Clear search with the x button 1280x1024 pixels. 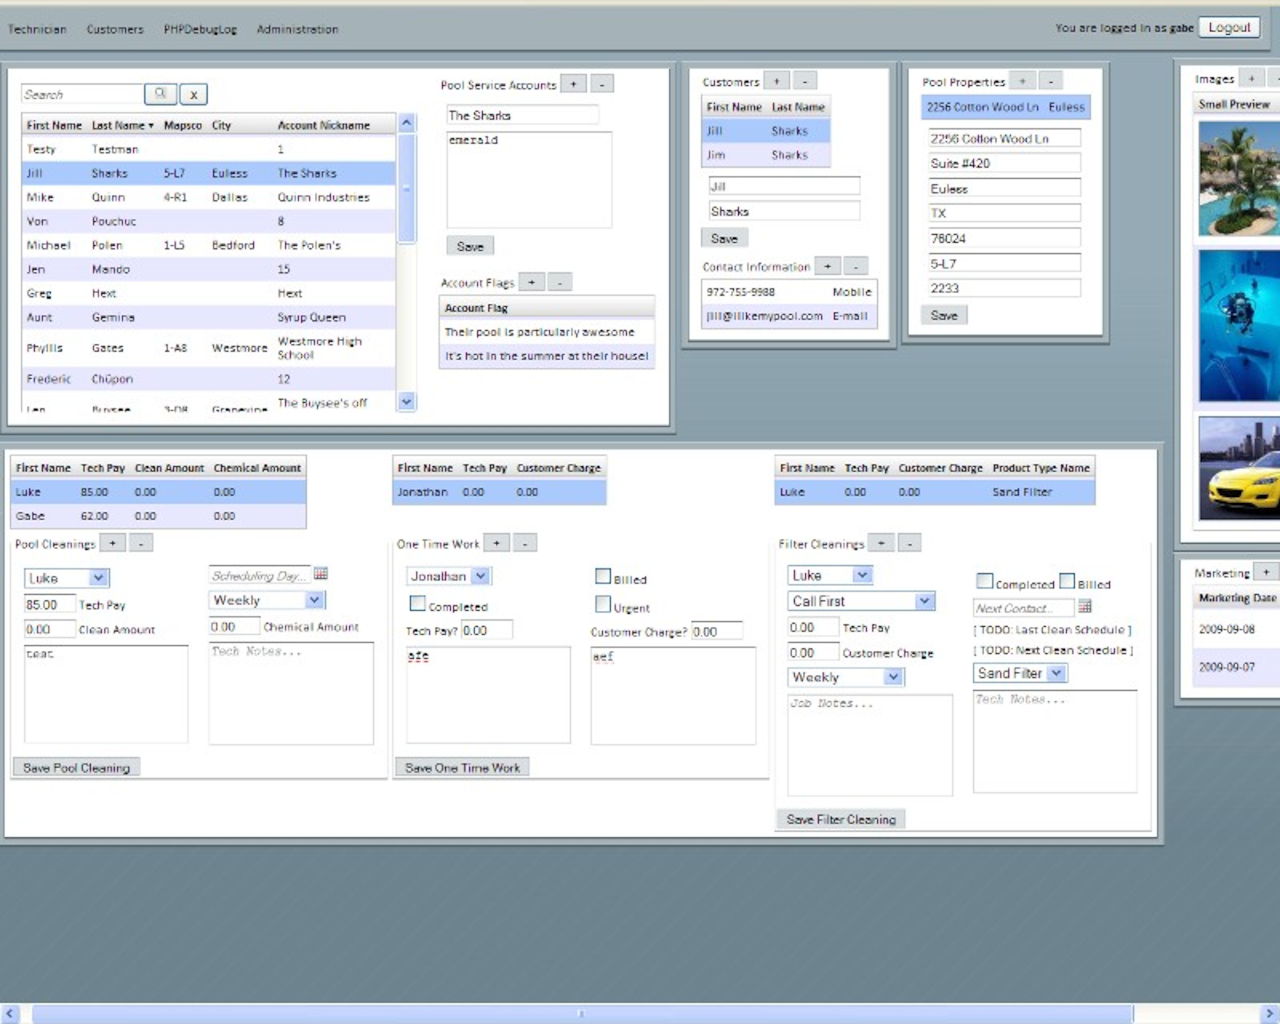point(193,95)
